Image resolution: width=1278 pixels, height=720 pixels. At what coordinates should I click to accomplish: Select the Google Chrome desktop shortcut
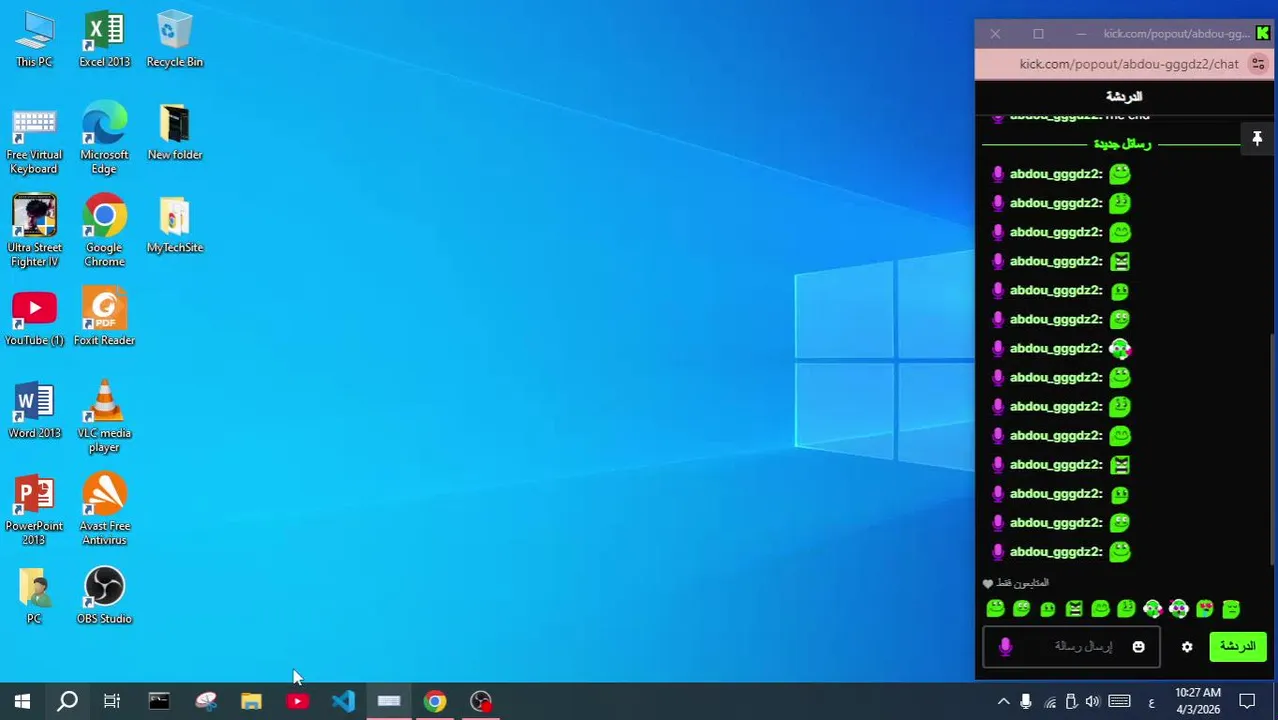click(x=104, y=232)
